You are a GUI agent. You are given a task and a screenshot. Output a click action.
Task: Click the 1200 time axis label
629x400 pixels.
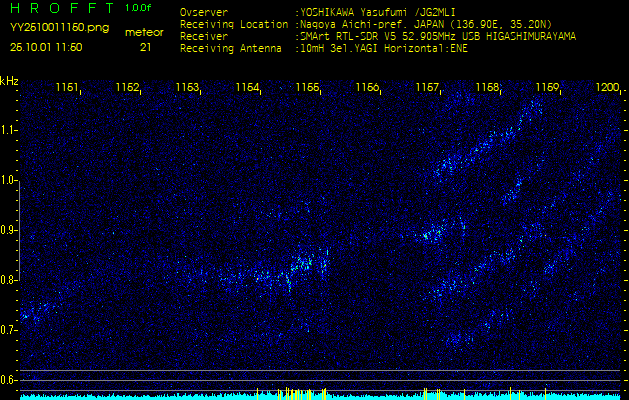[608, 87]
